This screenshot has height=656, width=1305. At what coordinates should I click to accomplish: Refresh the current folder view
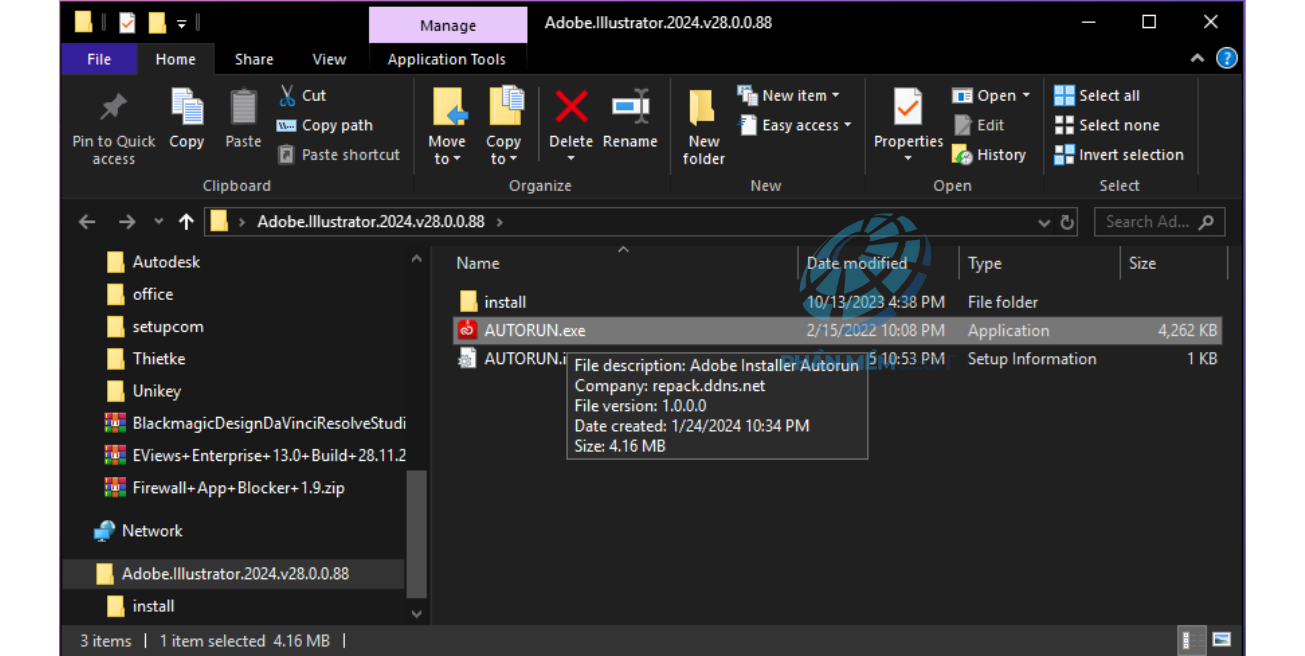click(x=1068, y=222)
